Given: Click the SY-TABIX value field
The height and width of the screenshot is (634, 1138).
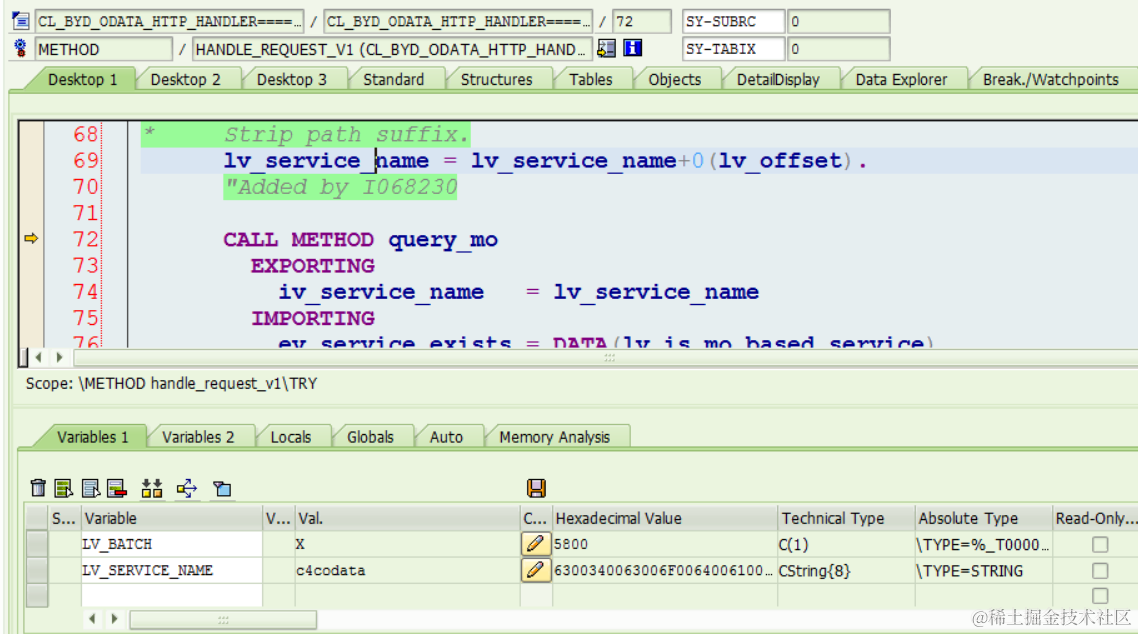Looking at the screenshot, I should 838,49.
